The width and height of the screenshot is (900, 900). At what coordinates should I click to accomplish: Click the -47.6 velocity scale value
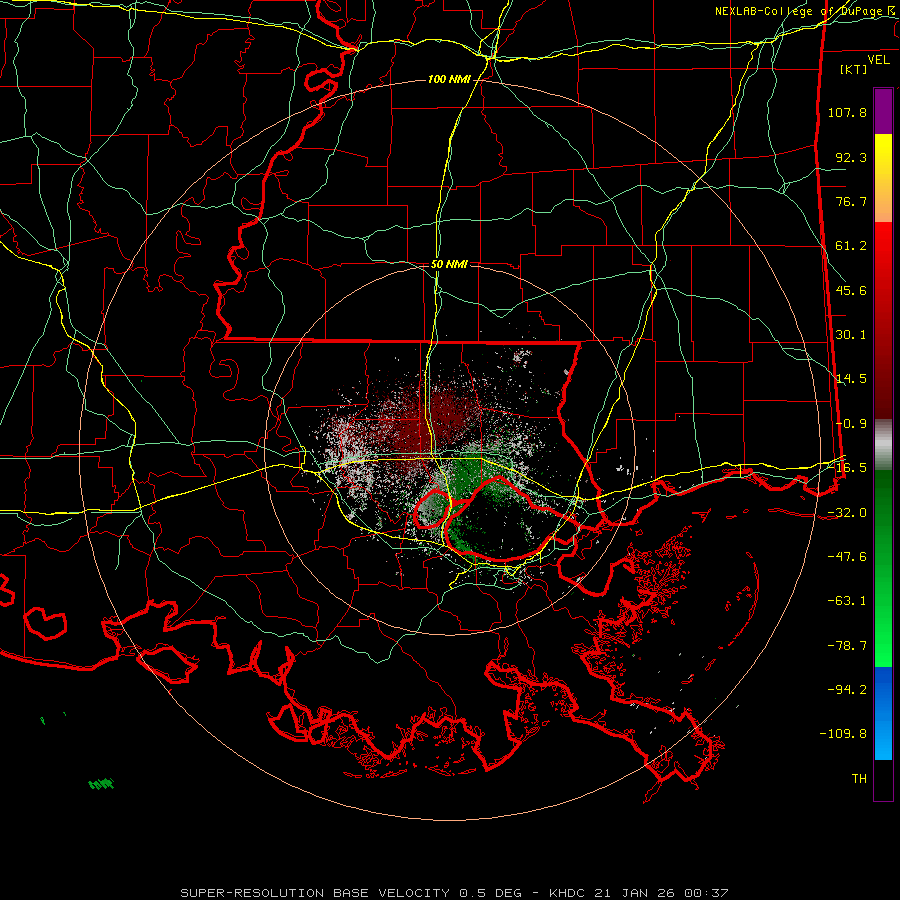847,557
